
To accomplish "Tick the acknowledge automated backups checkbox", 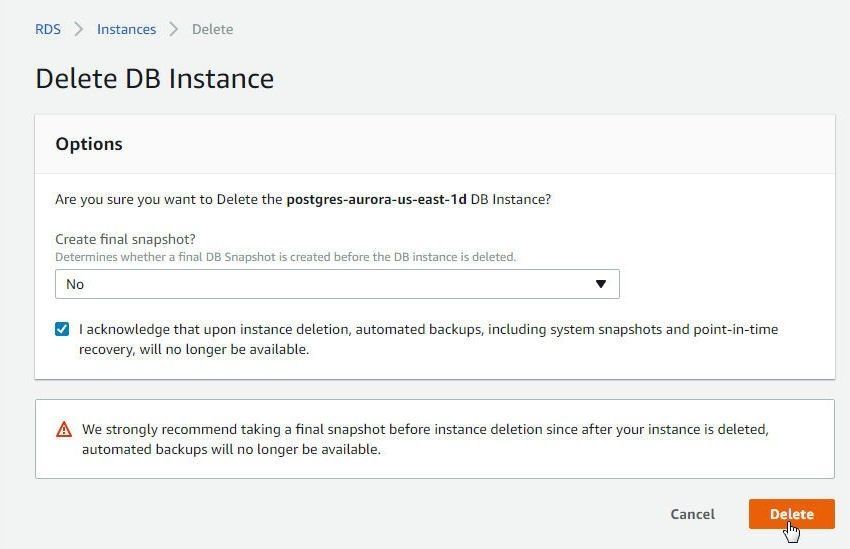I will click(x=62, y=329).
